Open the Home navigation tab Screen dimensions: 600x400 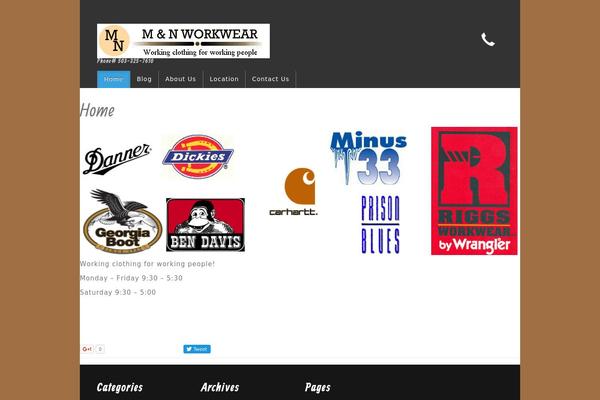coord(114,79)
